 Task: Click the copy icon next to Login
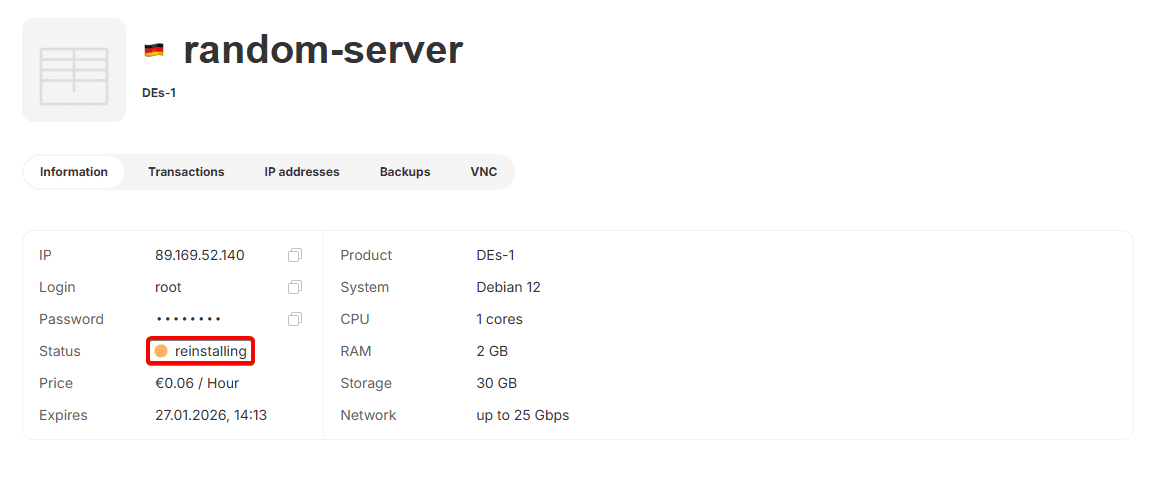[x=294, y=287]
